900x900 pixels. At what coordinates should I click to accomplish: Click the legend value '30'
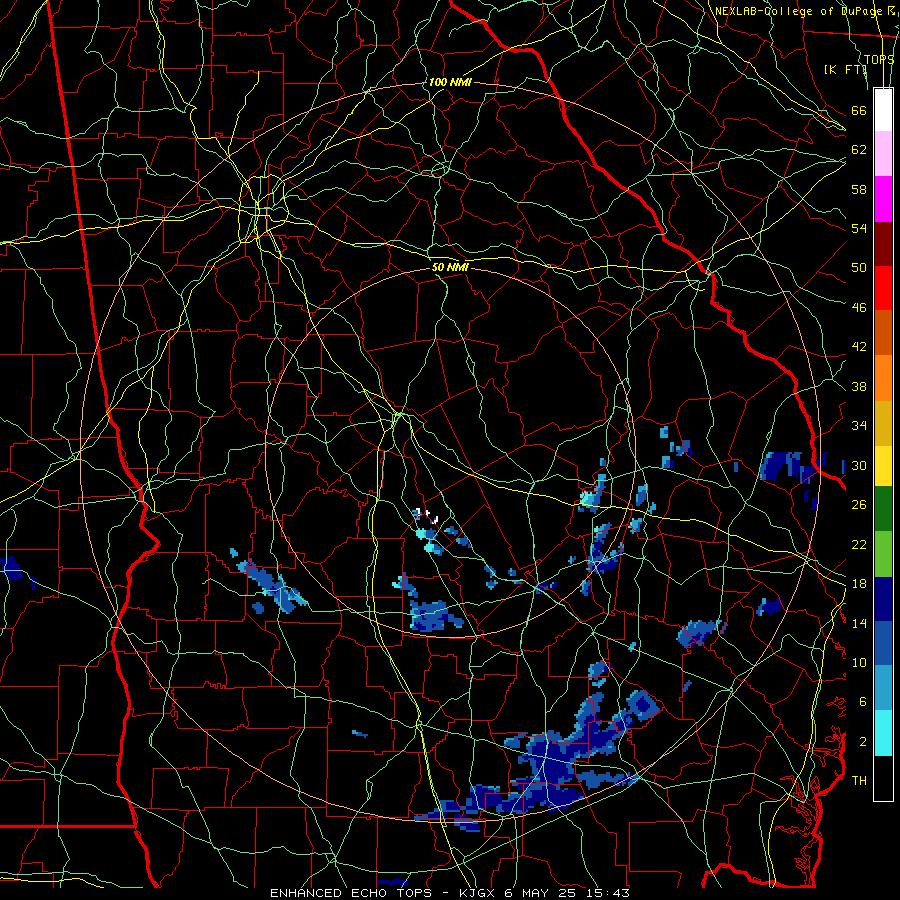(x=859, y=465)
